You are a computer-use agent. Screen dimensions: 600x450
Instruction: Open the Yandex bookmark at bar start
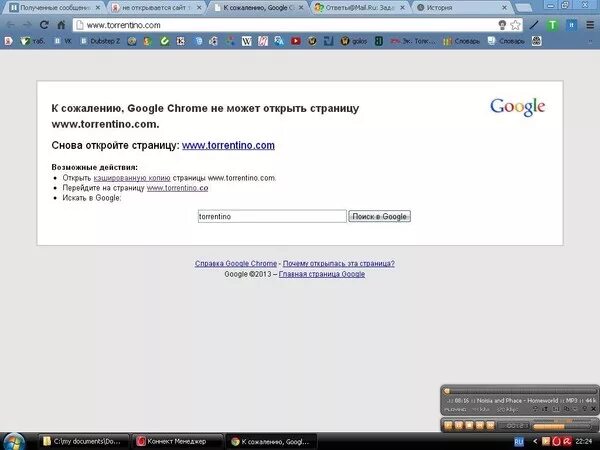(8, 41)
